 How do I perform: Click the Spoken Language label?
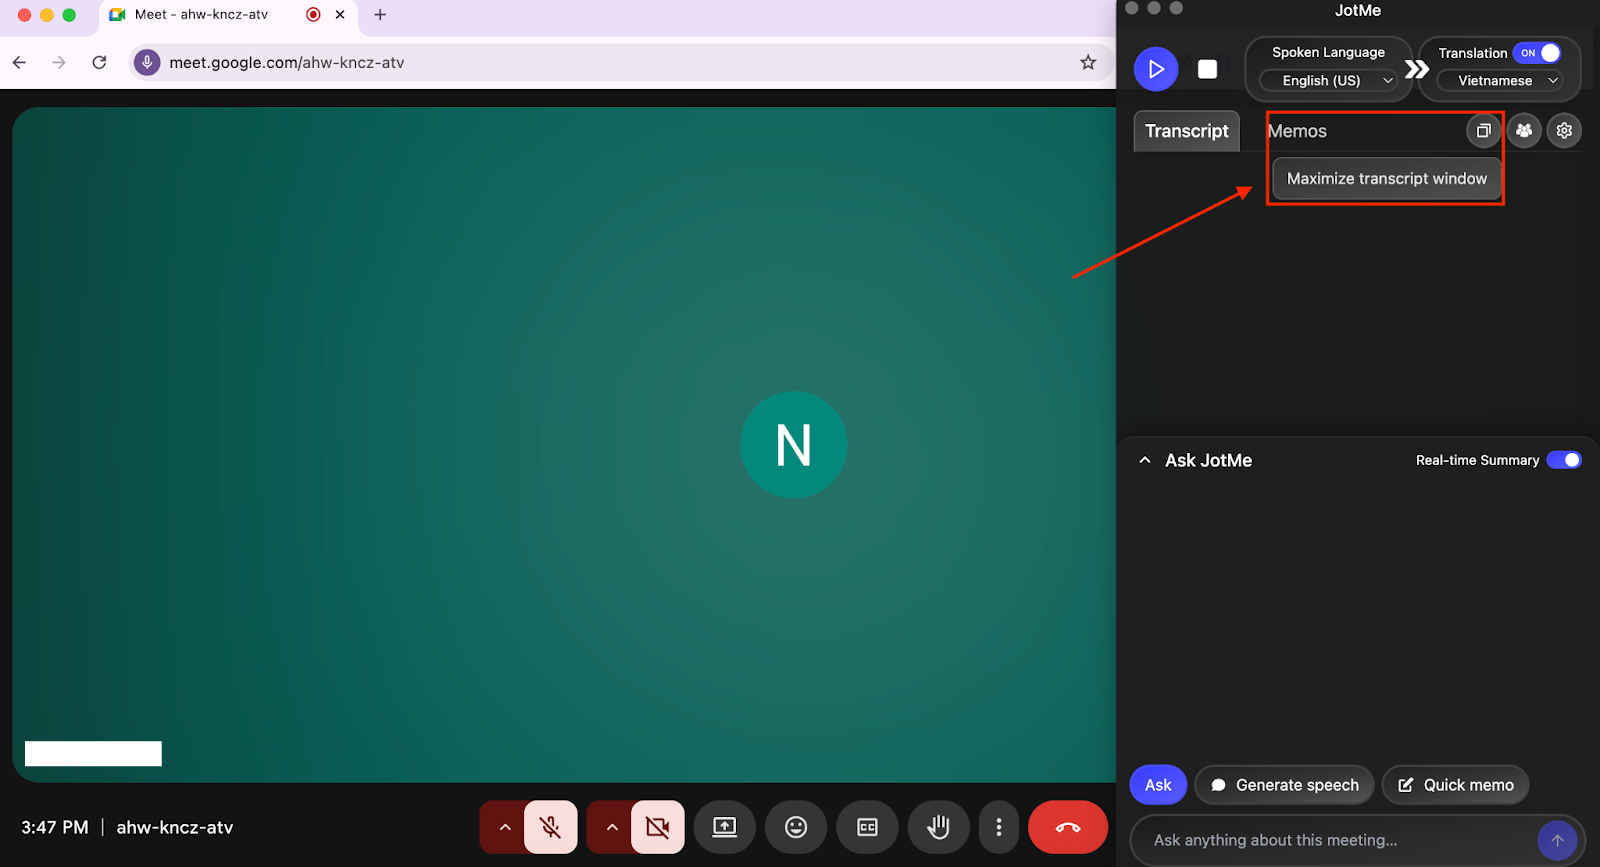tap(1328, 52)
